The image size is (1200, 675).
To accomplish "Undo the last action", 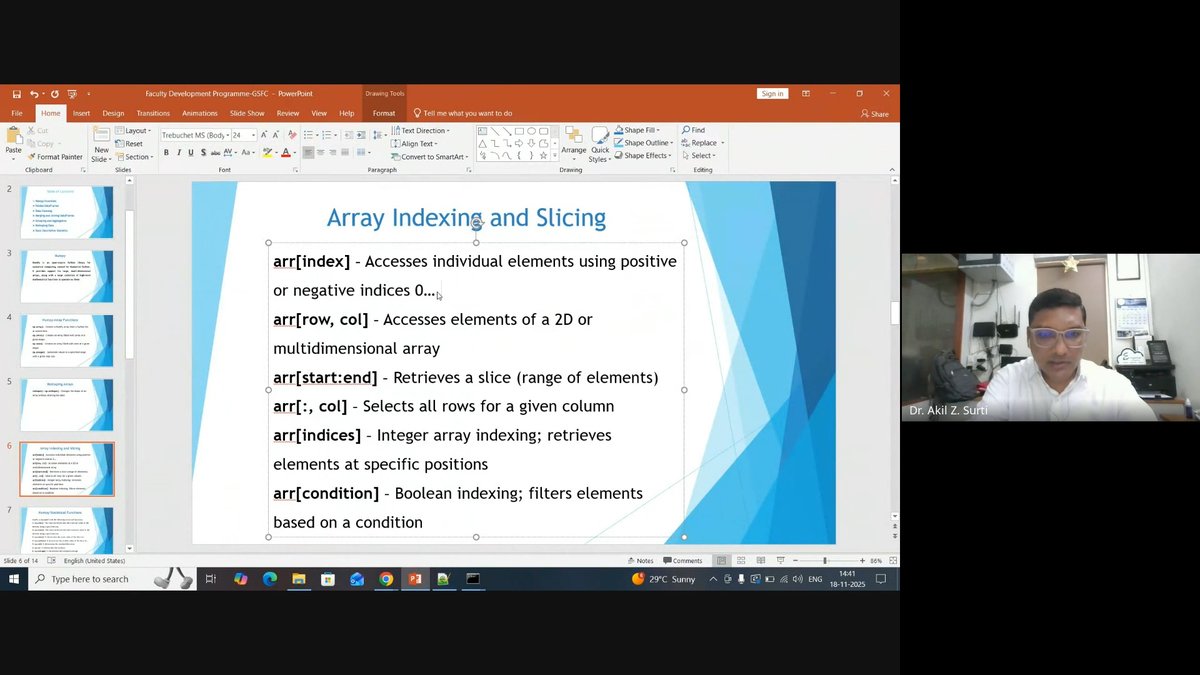I will pyautogui.click(x=34, y=94).
